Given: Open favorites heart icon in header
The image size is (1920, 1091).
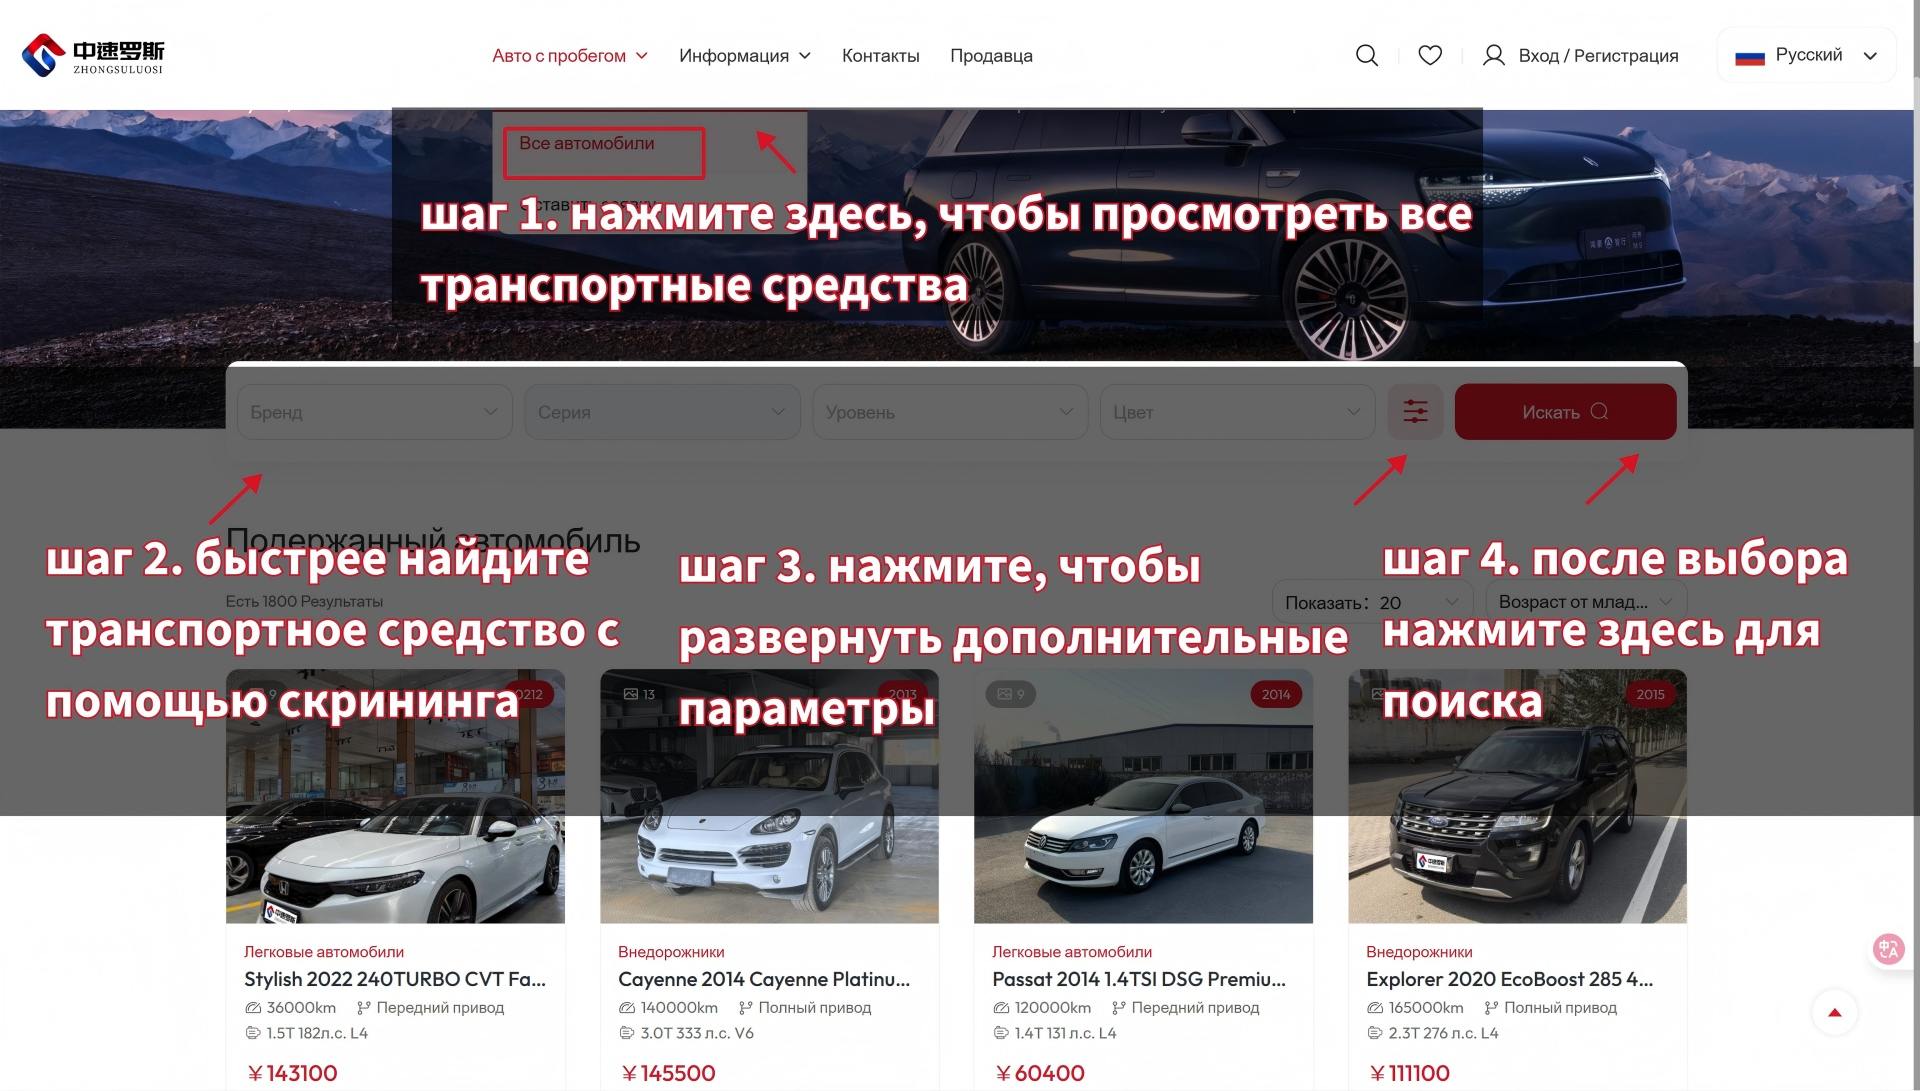Looking at the screenshot, I should [1430, 55].
